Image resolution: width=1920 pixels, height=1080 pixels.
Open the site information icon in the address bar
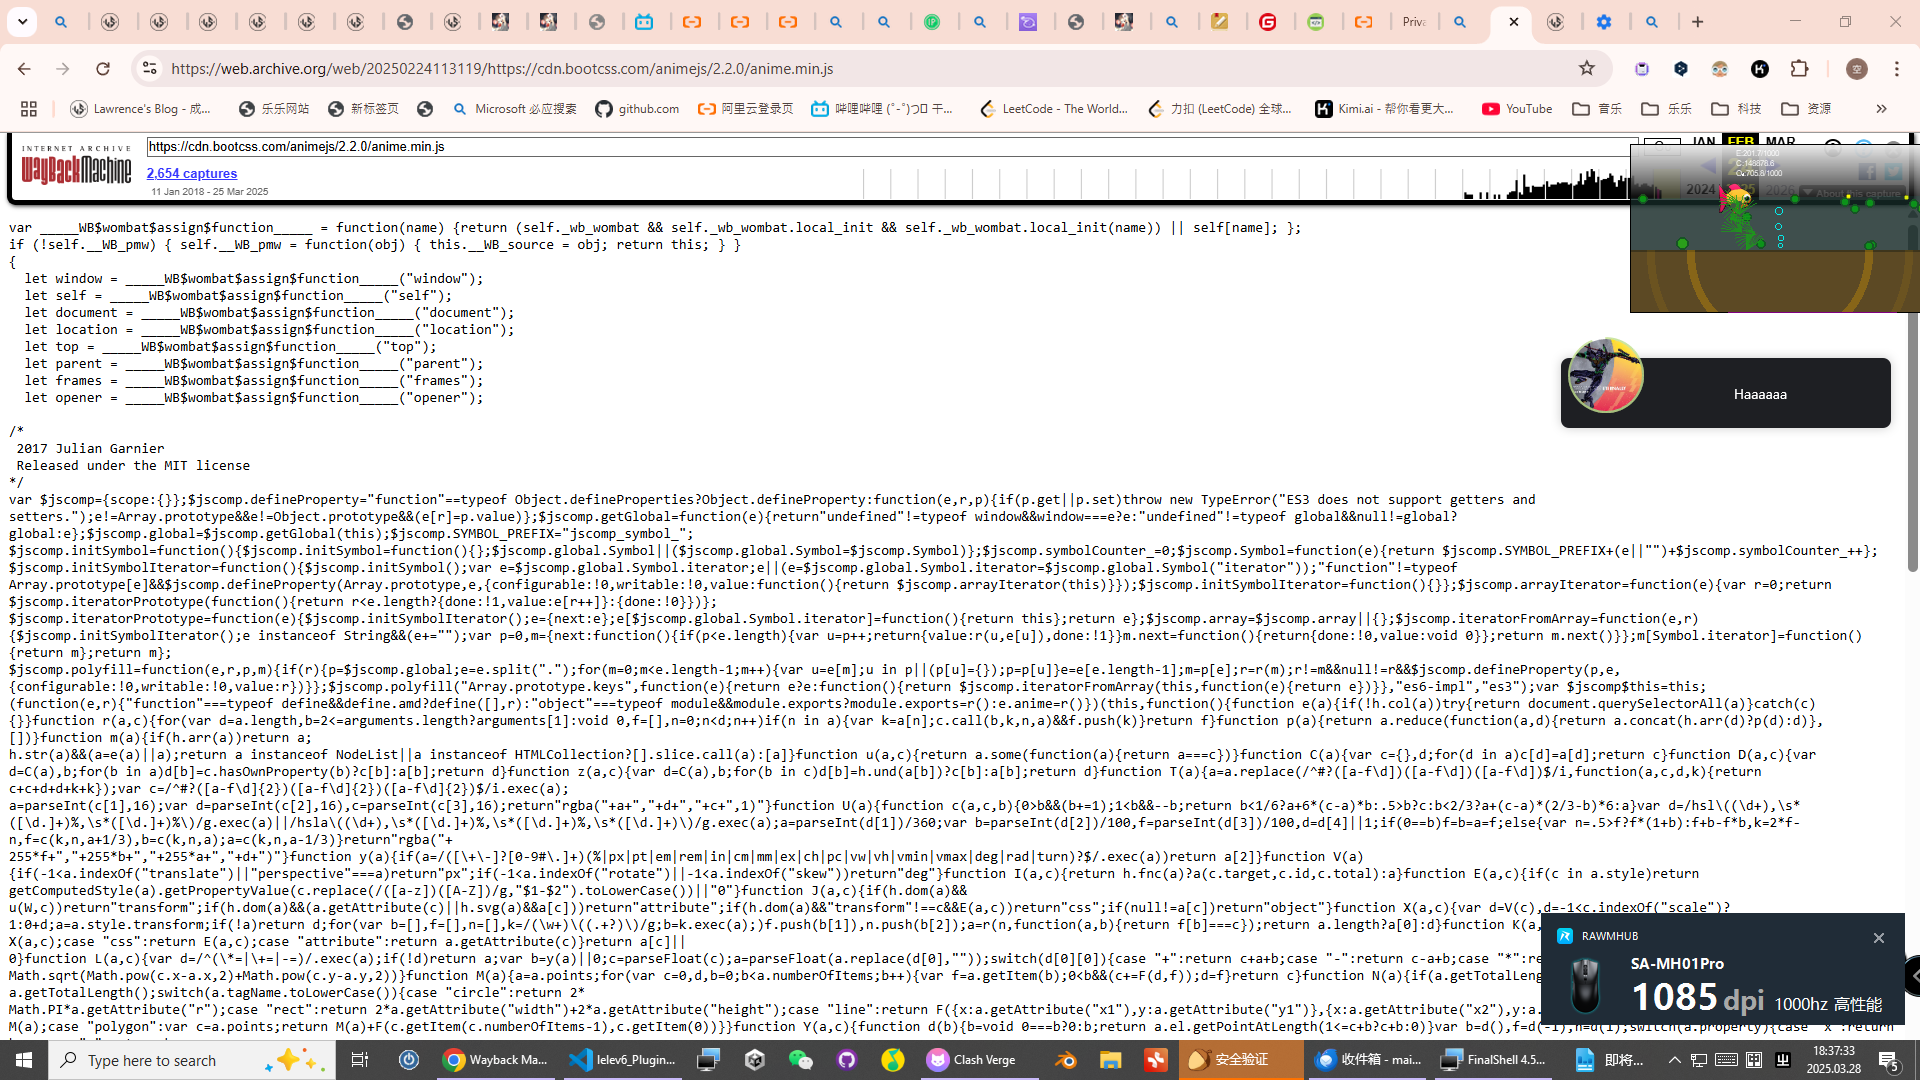click(149, 68)
